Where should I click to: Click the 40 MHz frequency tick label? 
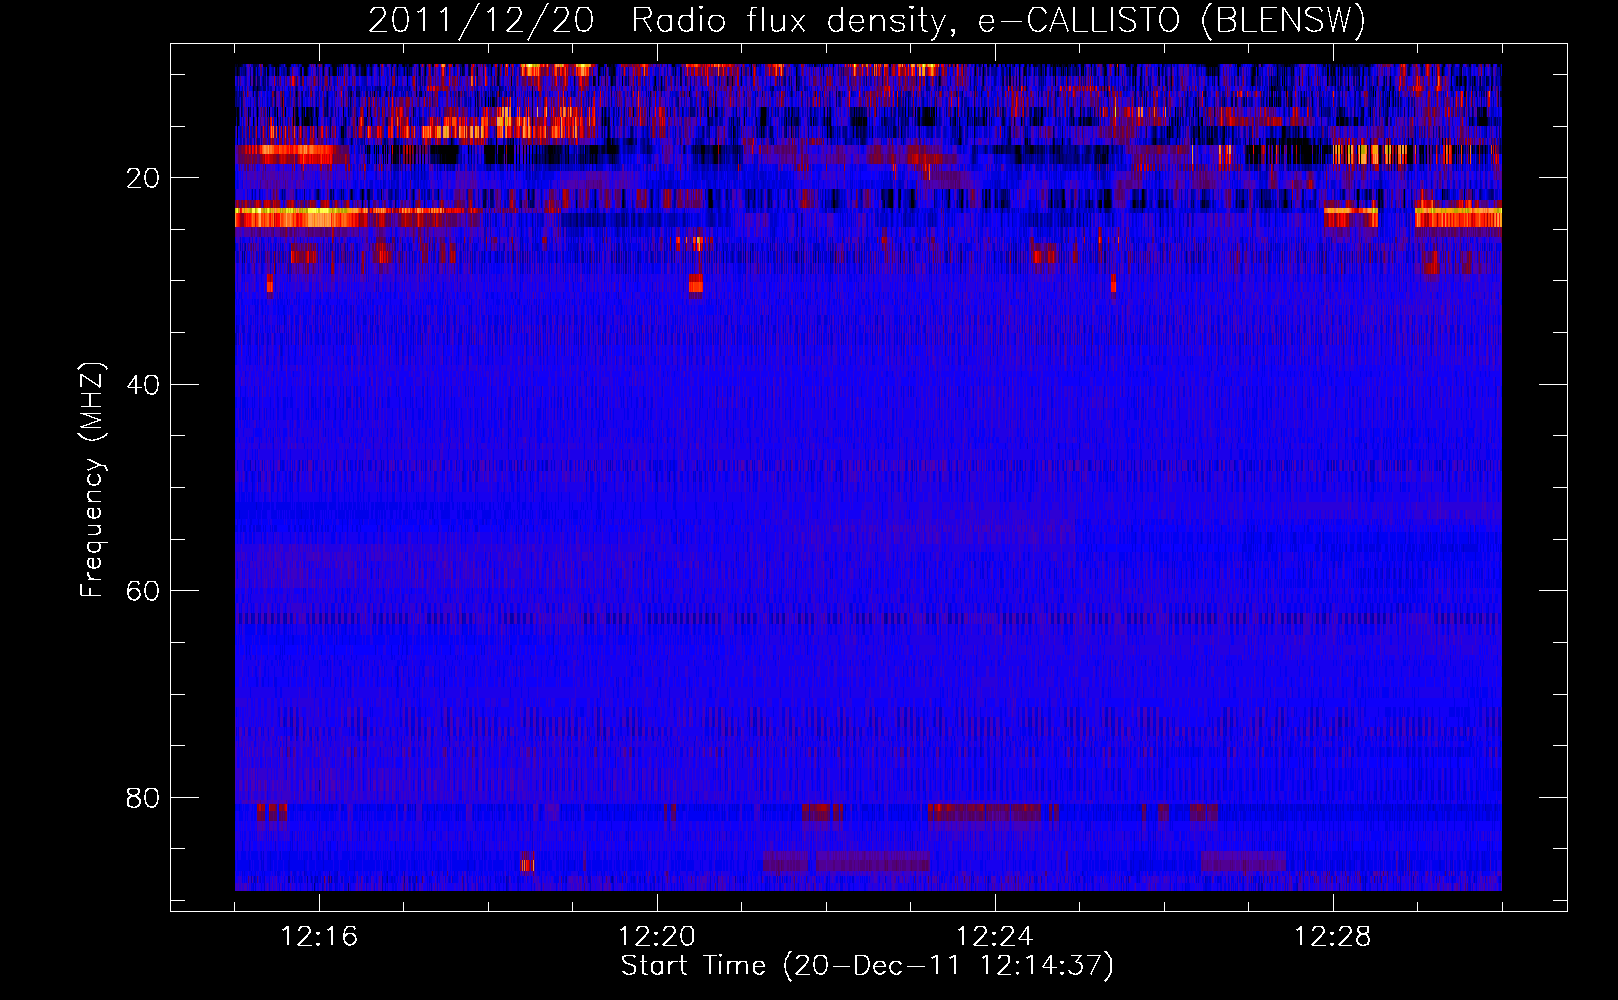pos(144,385)
